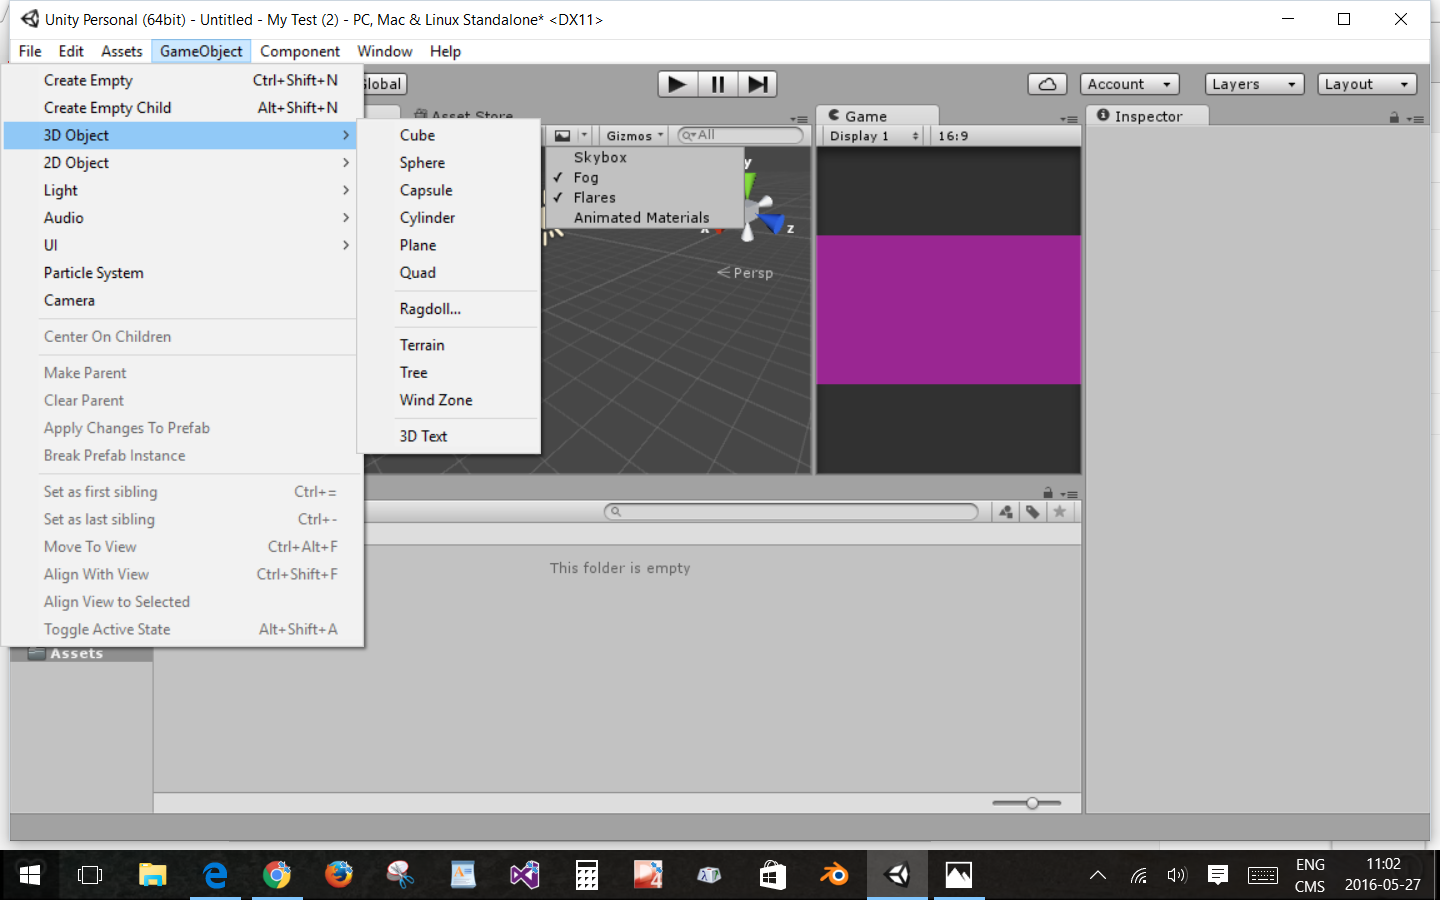Image resolution: width=1440 pixels, height=900 pixels.
Task: Click the star icon to save search
Action: pyautogui.click(x=1059, y=511)
